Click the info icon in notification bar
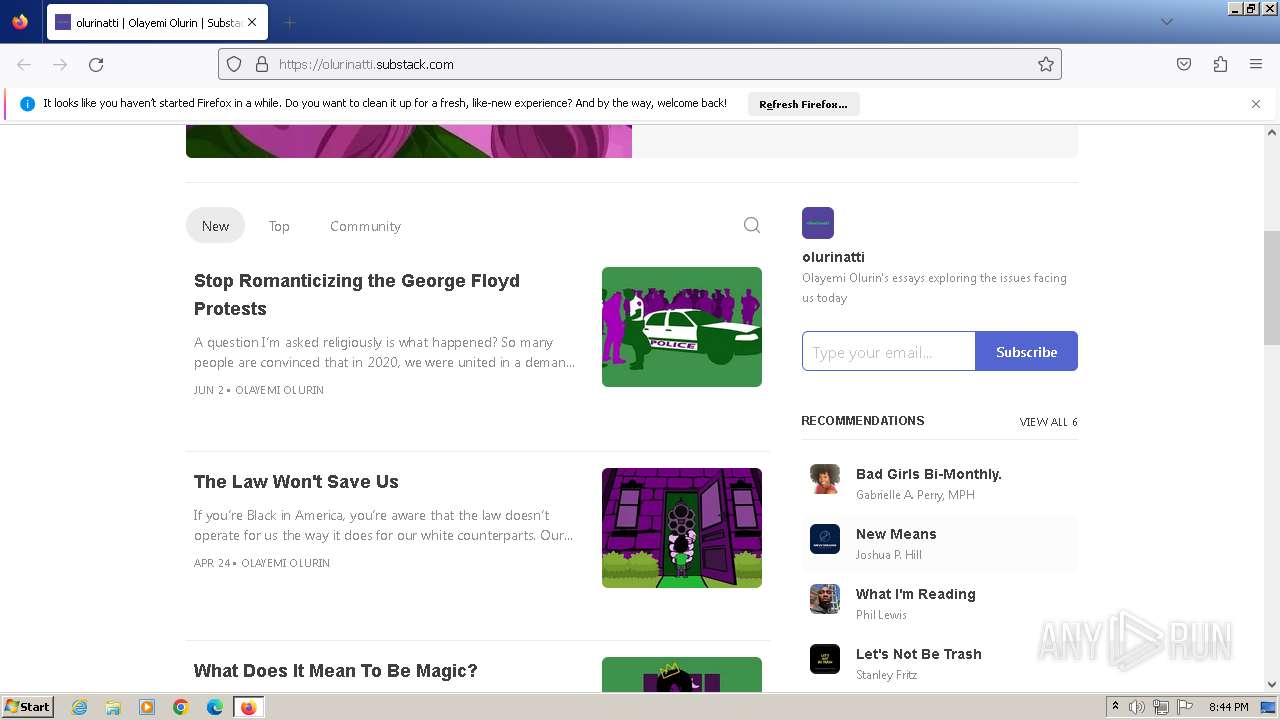This screenshot has height=720, width=1280. 27,104
